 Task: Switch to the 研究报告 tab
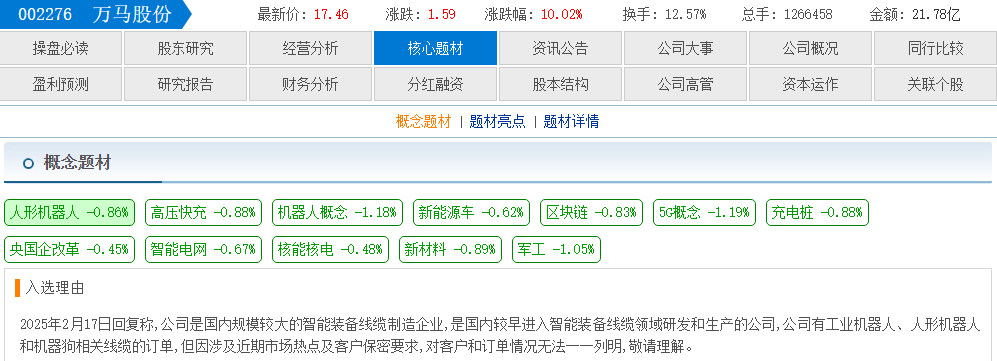click(x=185, y=84)
